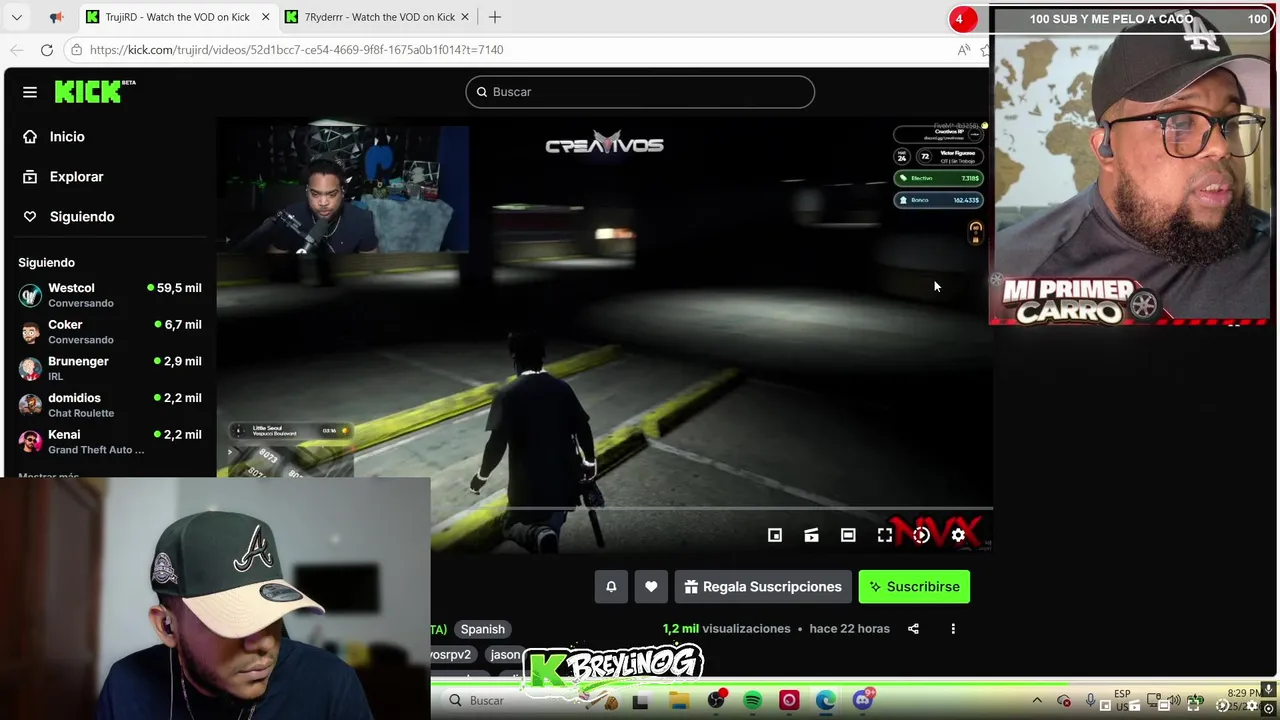This screenshot has width=1280, height=720.
Task: Click Westcol's avatar thumbnail
Action: click(x=31, y=295)
